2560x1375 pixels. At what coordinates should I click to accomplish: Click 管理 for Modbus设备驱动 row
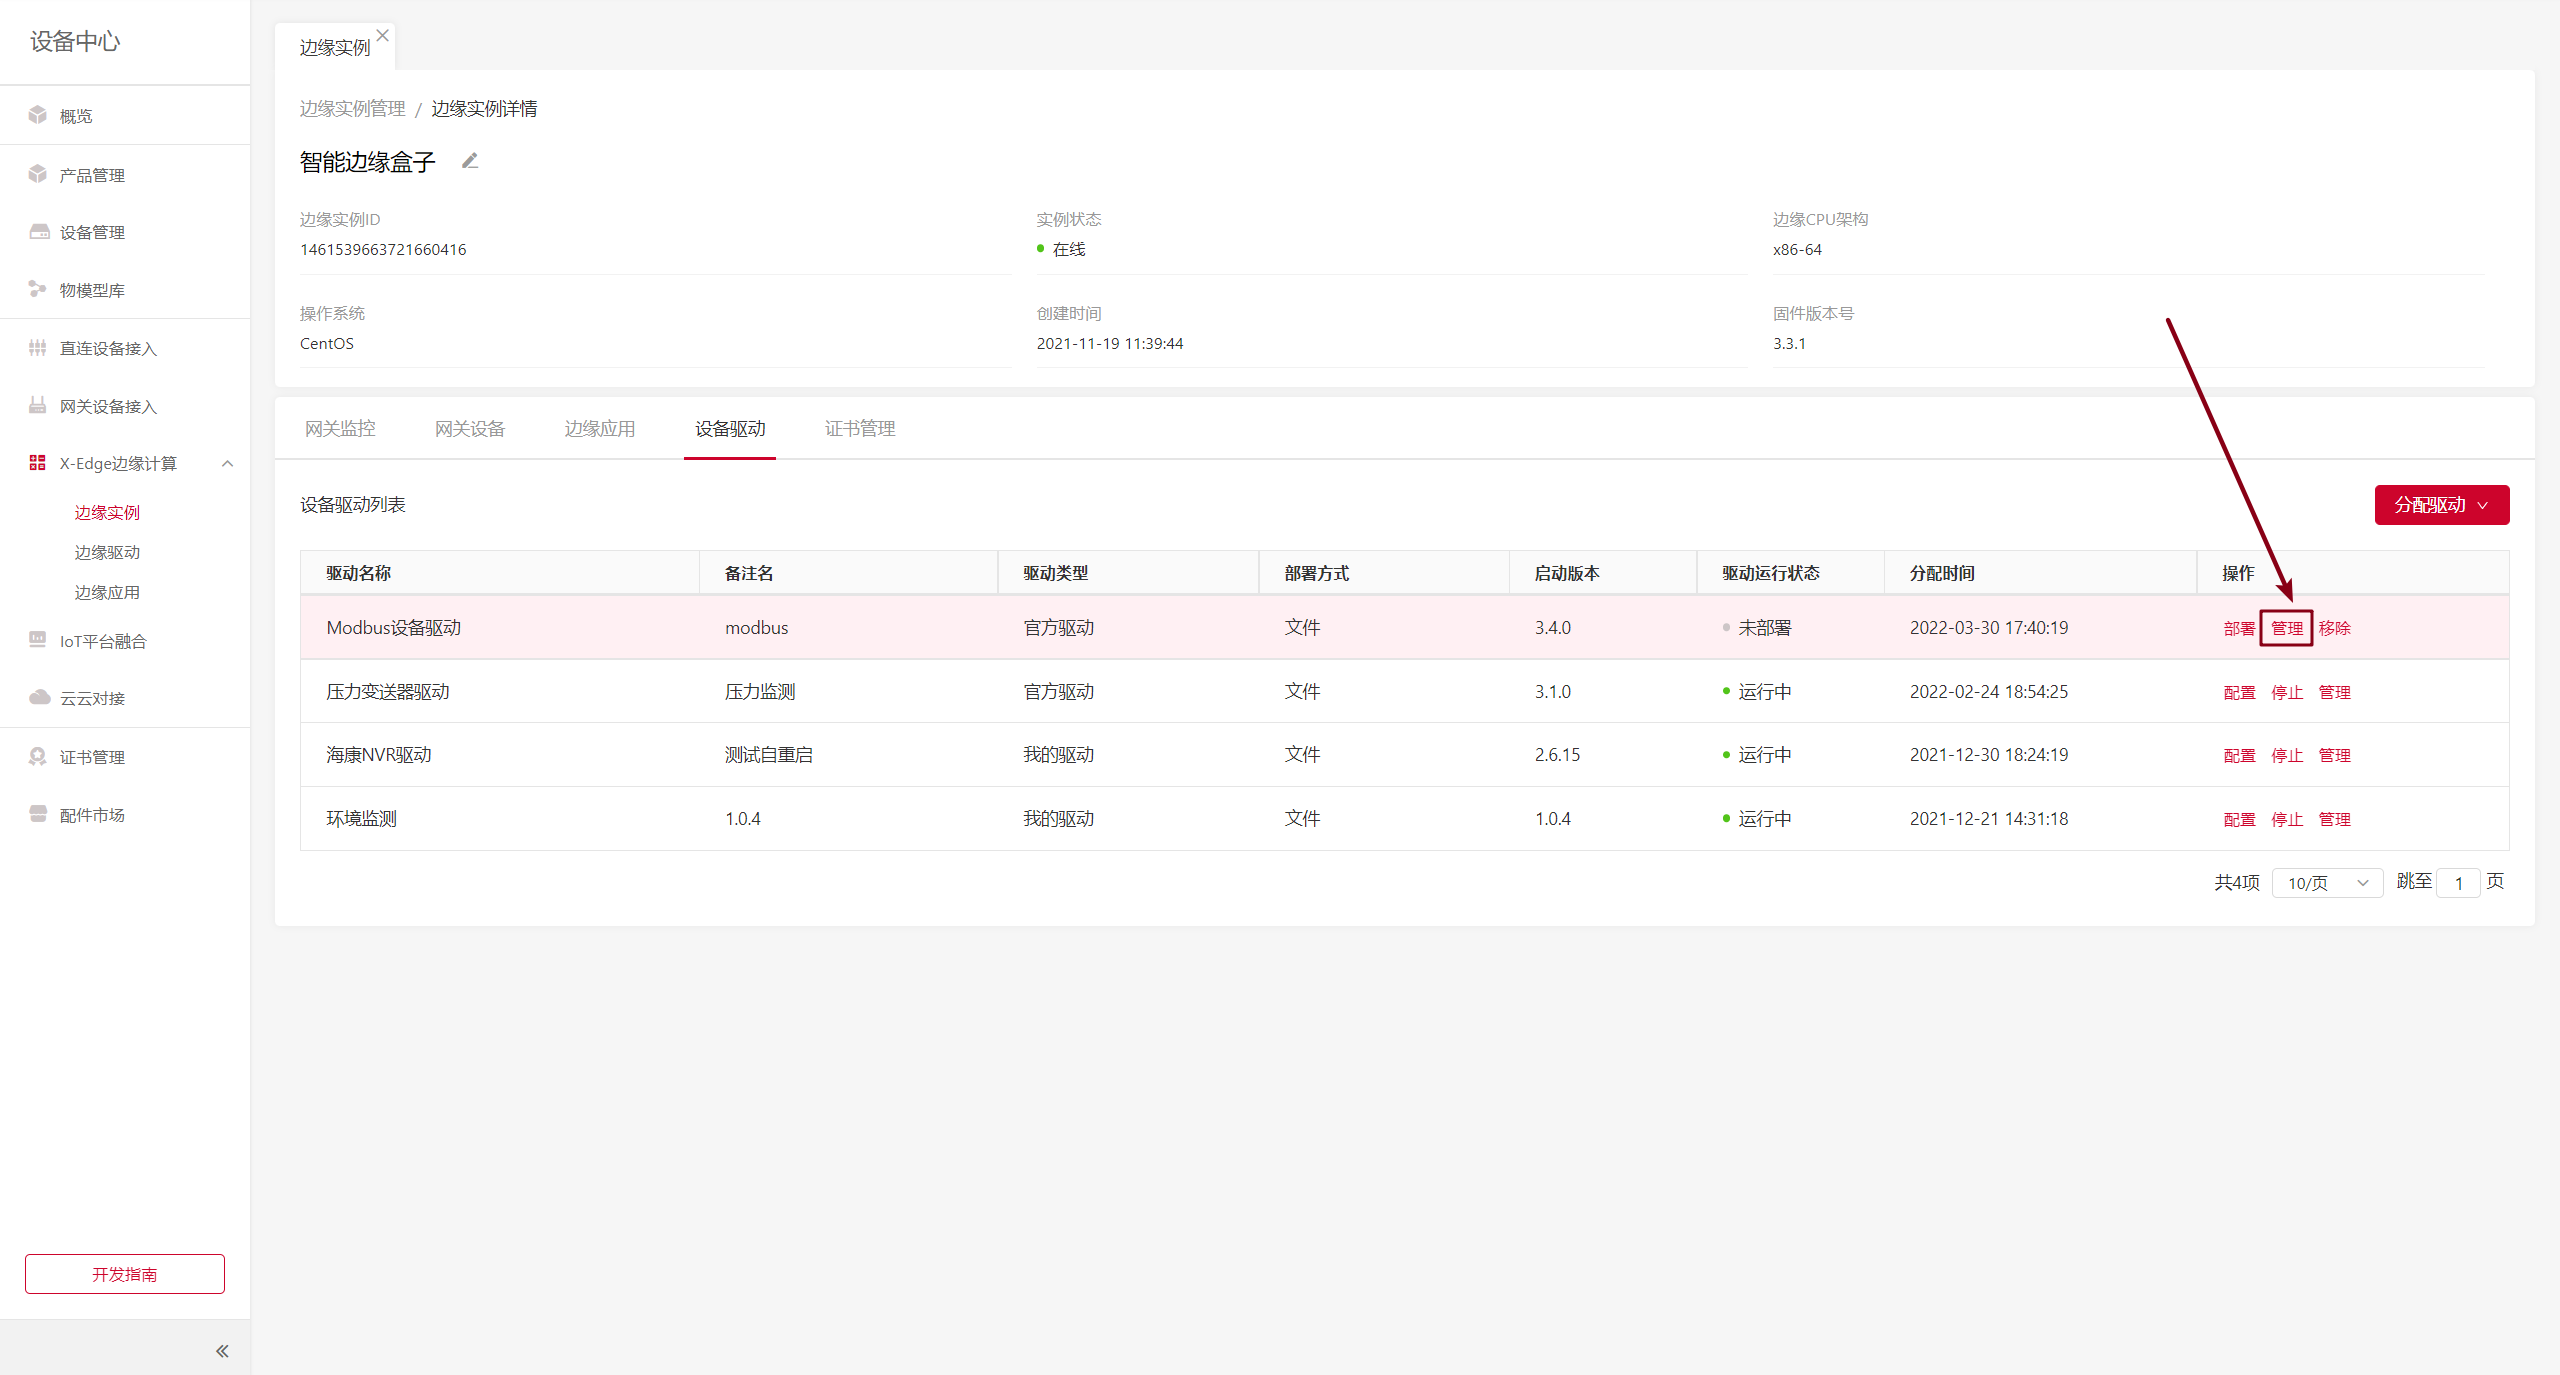2286,628
